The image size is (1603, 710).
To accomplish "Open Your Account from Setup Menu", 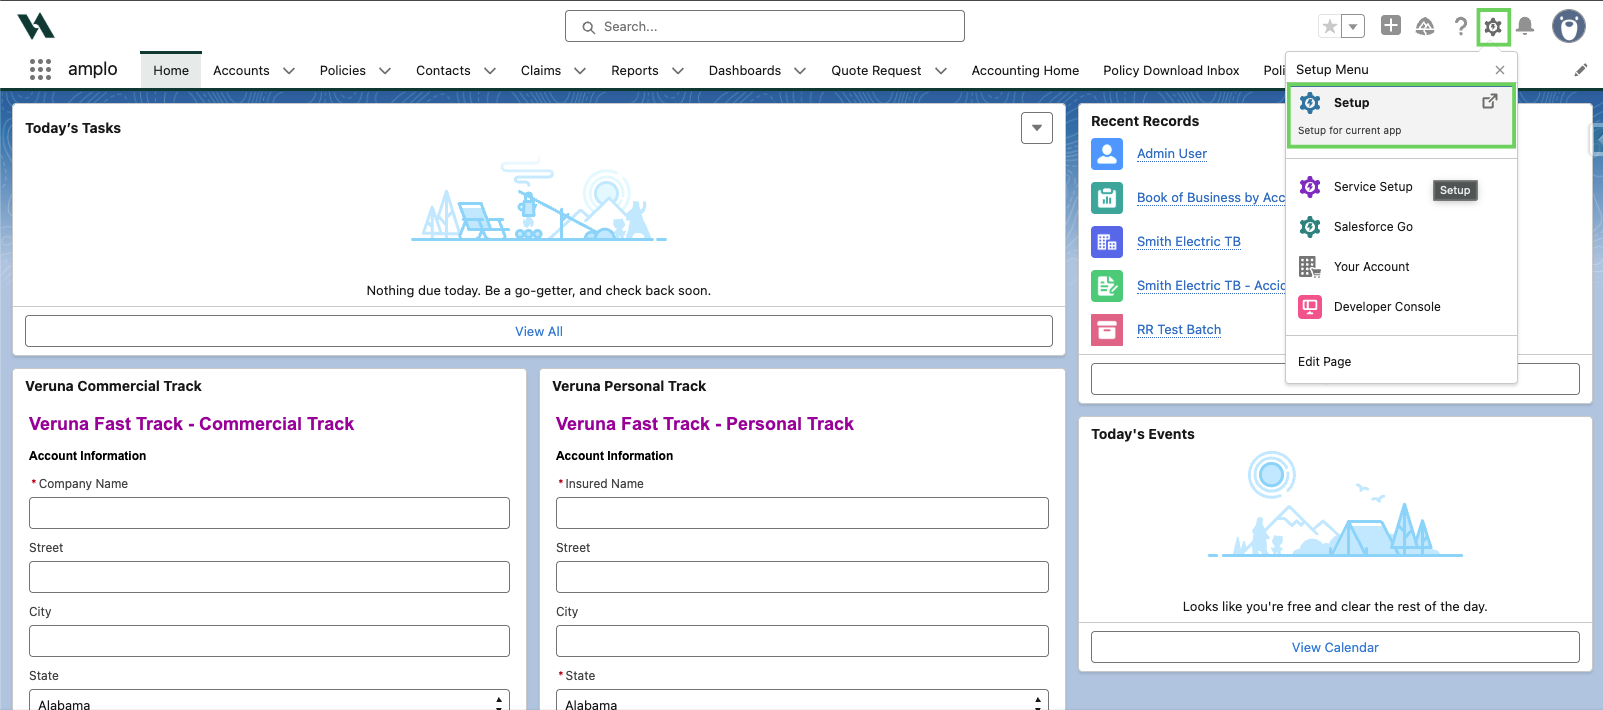I will point(1371,267).
